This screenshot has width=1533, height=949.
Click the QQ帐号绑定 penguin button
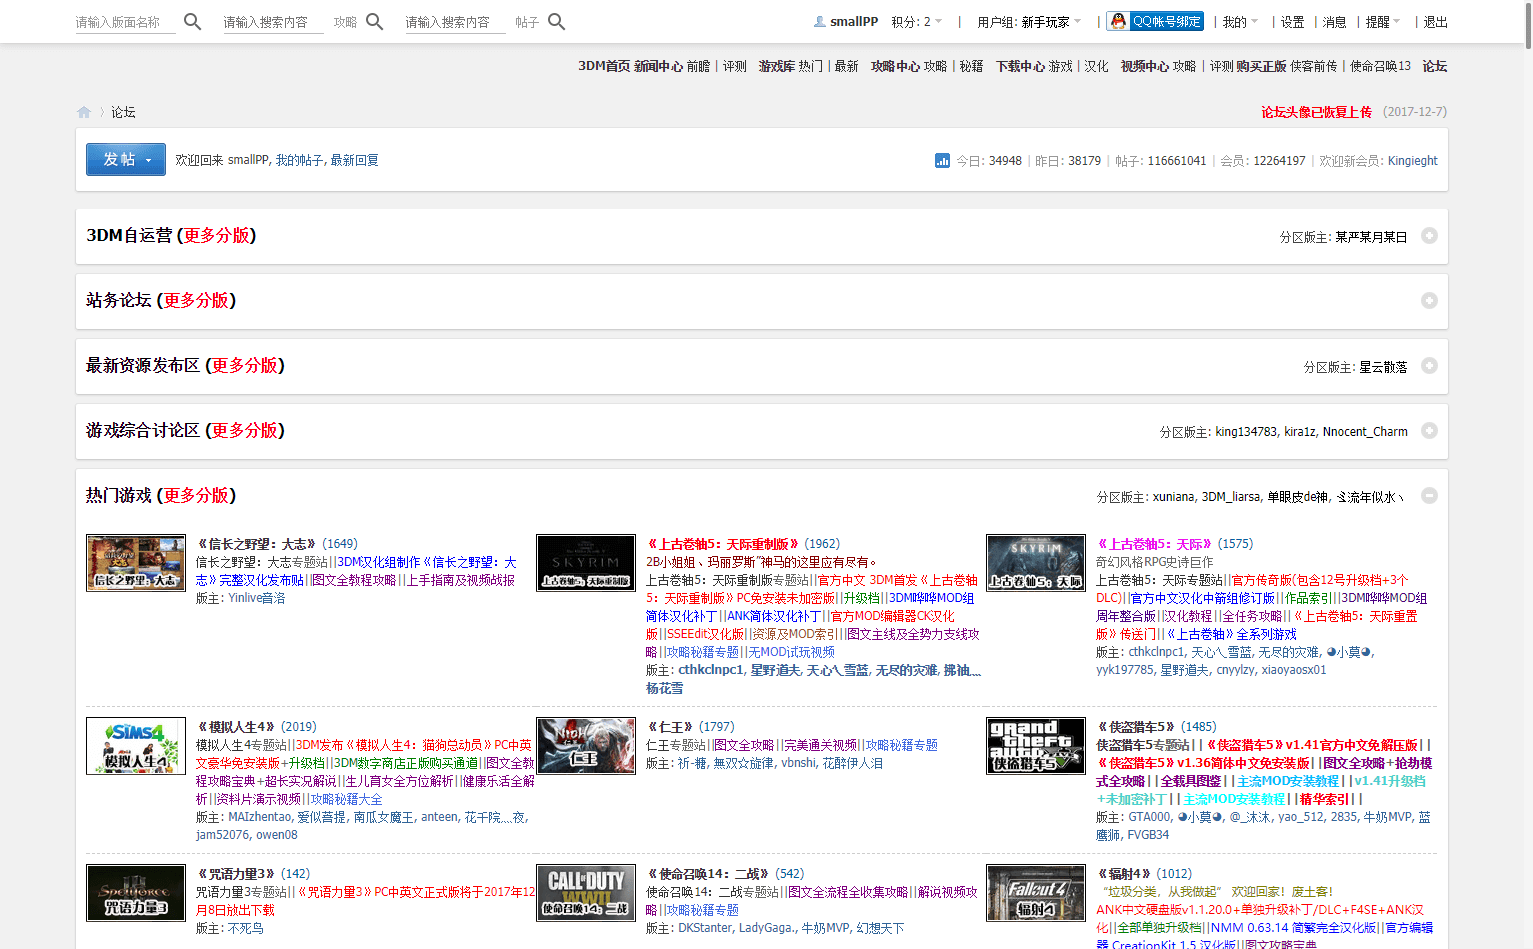coord(1155,21)
